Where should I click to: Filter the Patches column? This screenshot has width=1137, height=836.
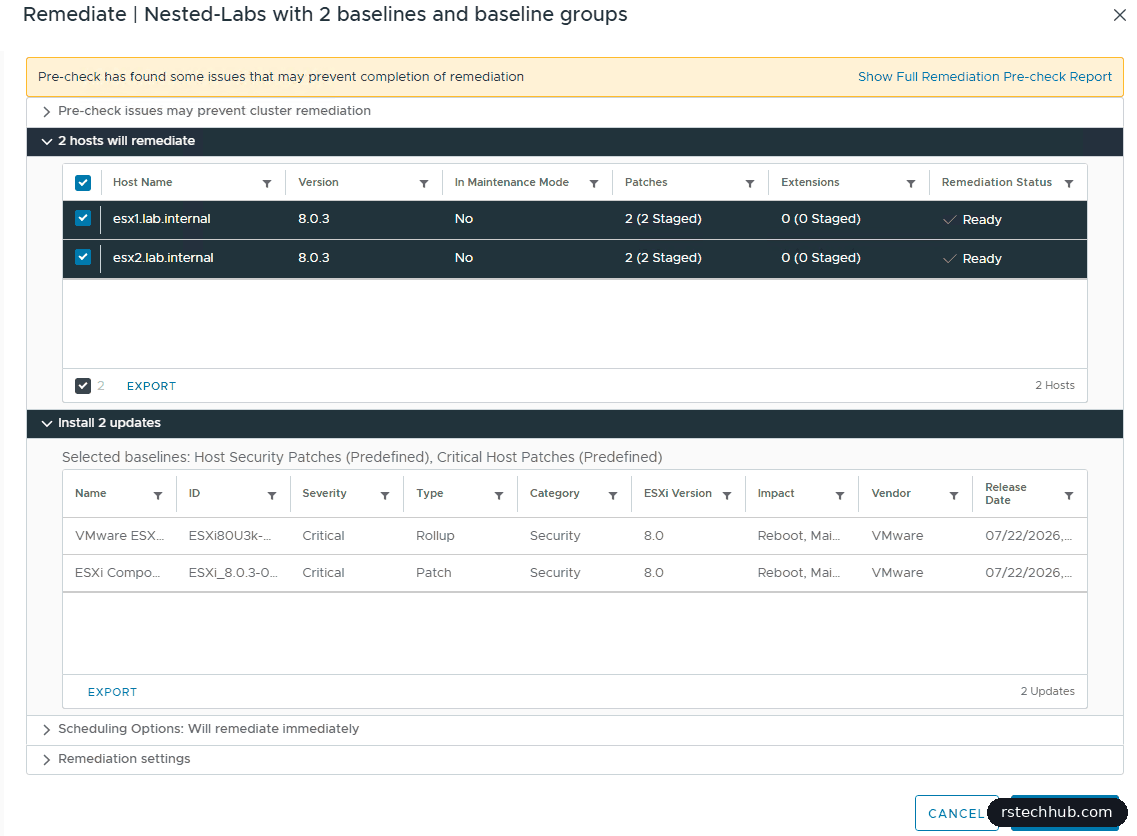tap(751, 183)
